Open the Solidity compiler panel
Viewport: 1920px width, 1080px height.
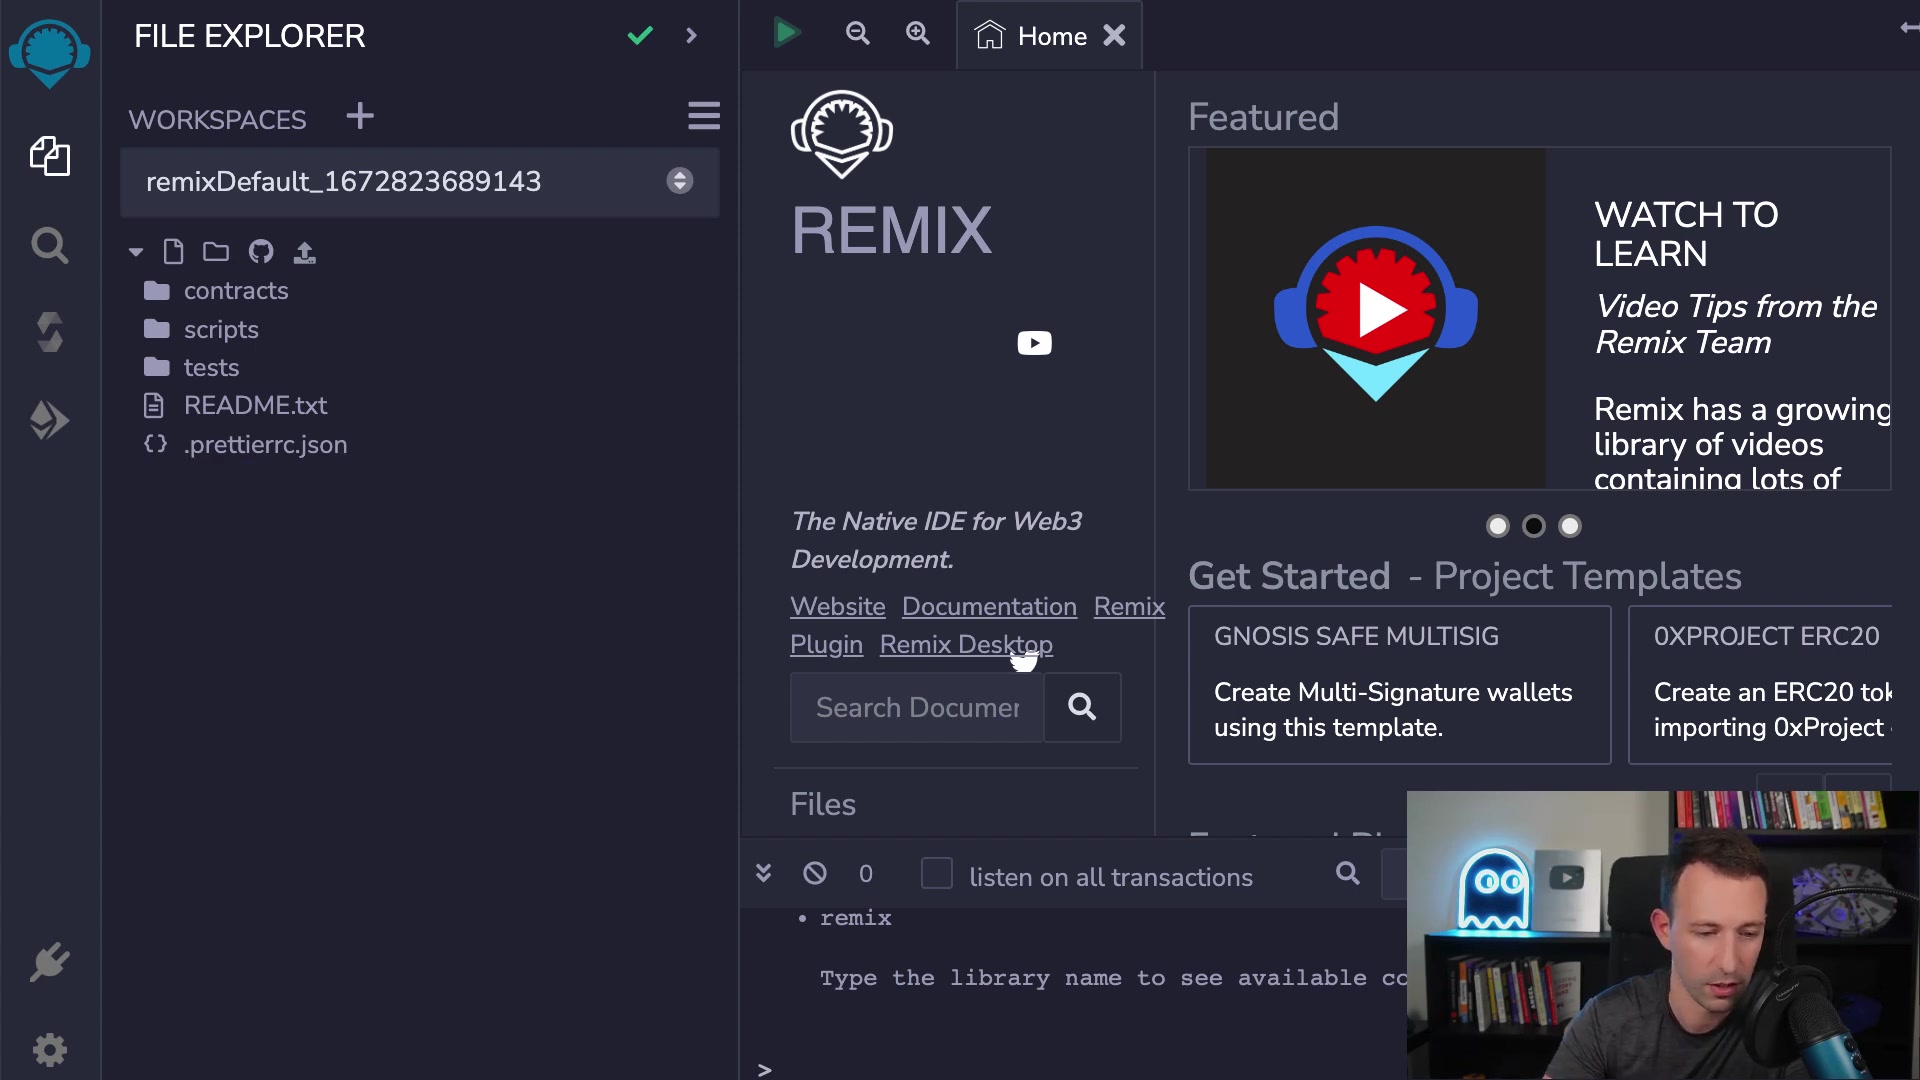tap(50, 332)
